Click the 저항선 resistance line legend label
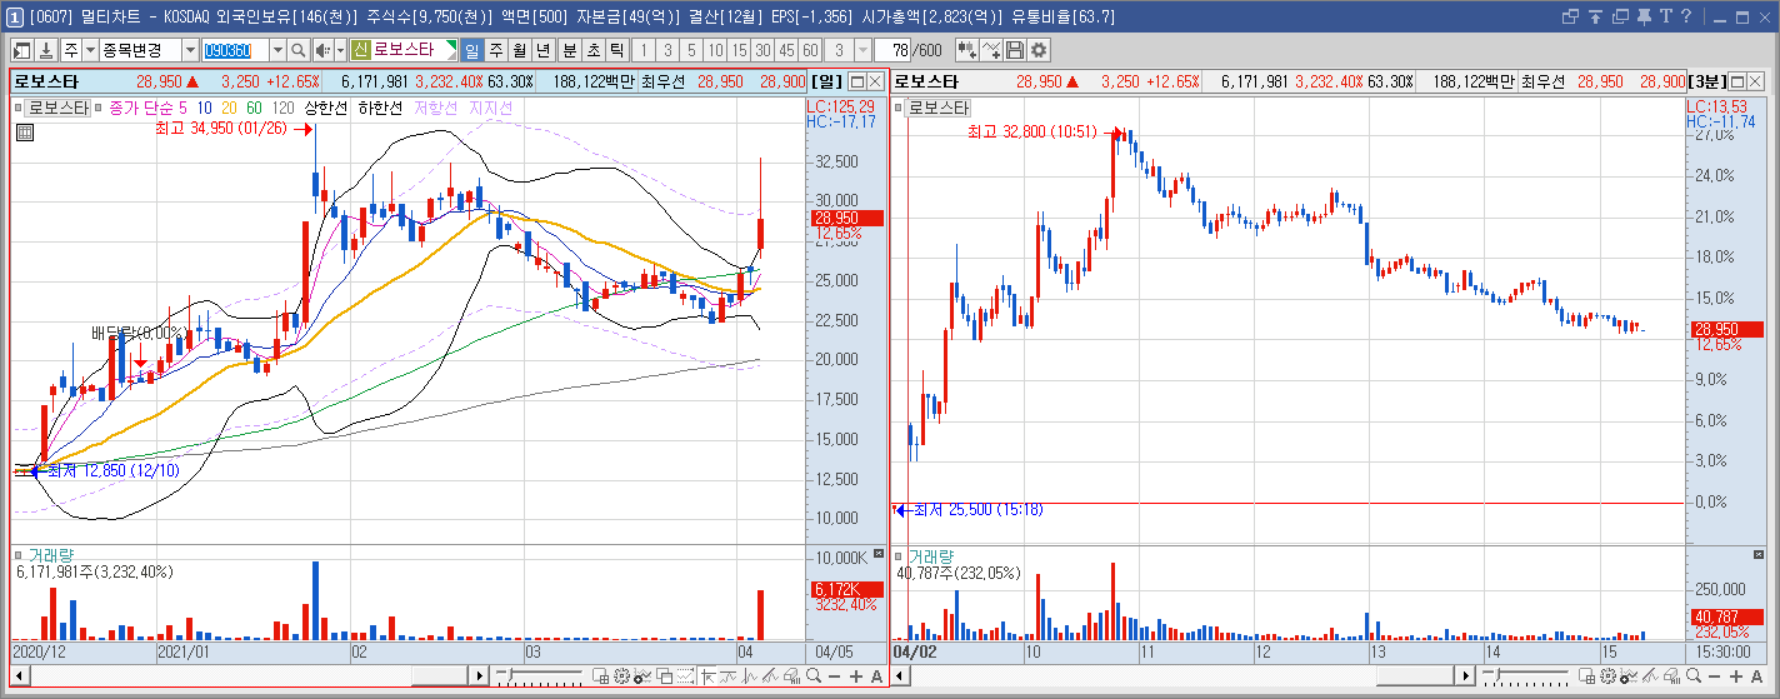The width and height of the screenshot is (1780, 699). [x=435, y=108]
